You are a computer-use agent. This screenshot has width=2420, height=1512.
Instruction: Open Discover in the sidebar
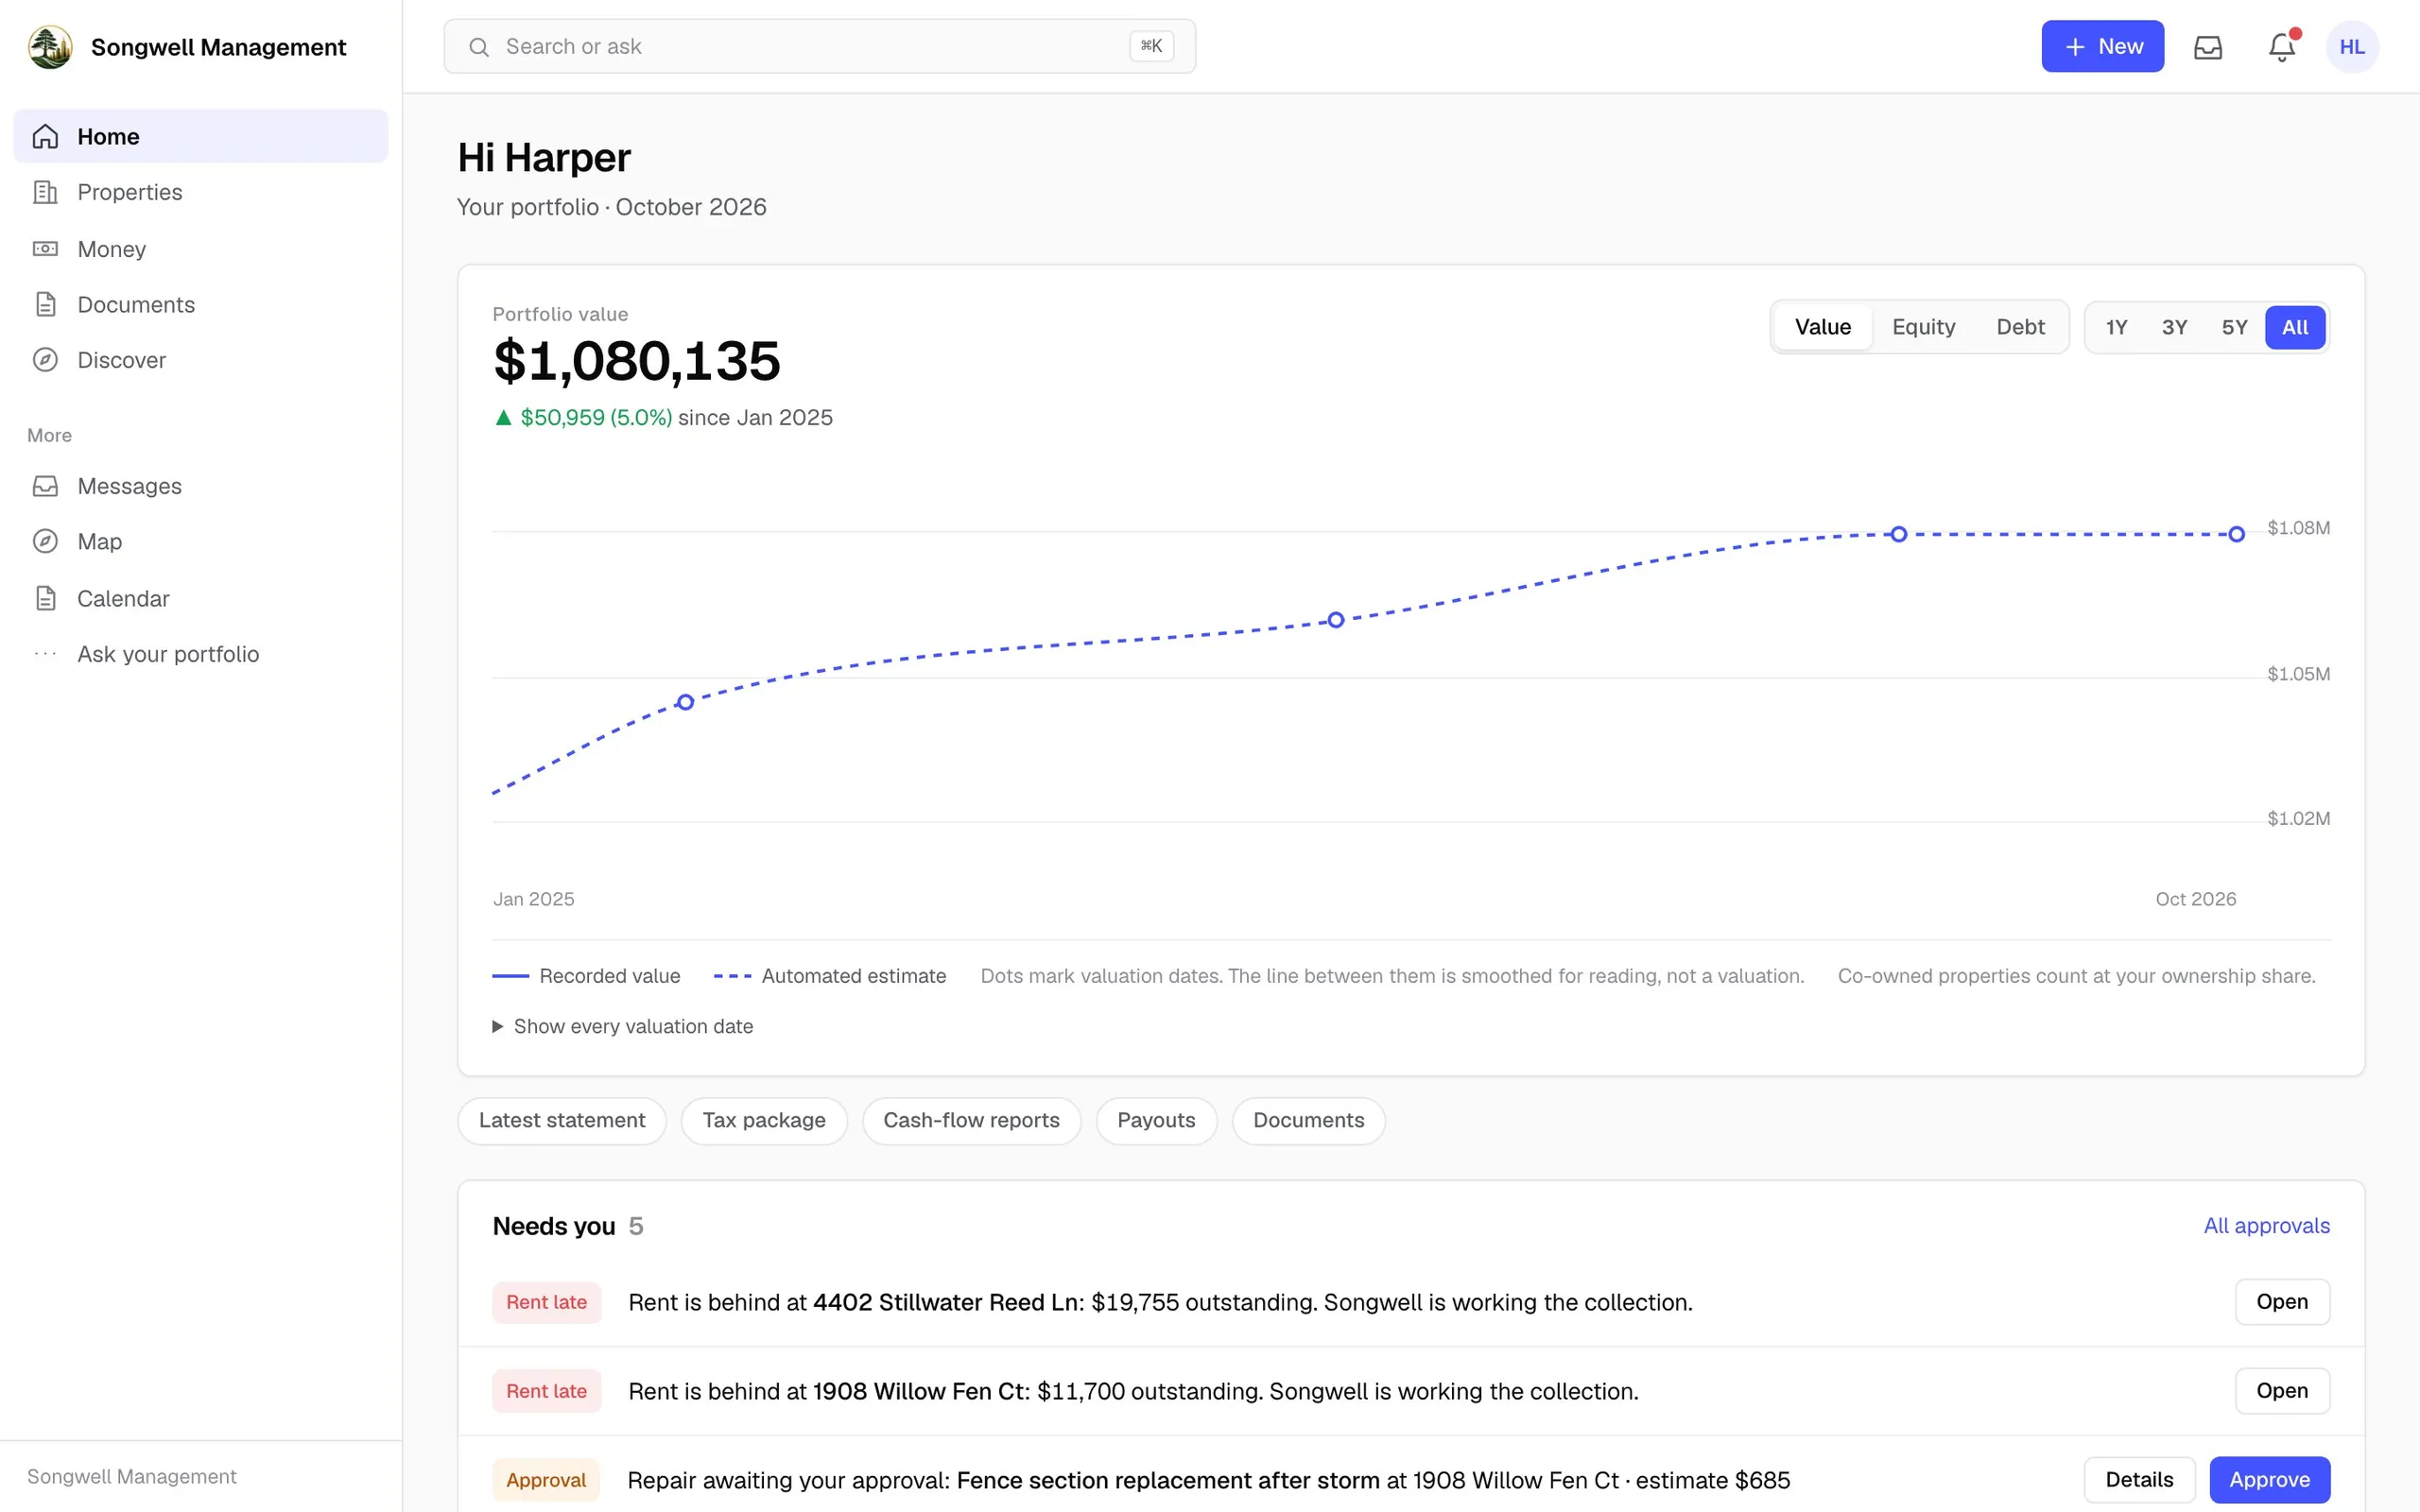coord(200,360)
